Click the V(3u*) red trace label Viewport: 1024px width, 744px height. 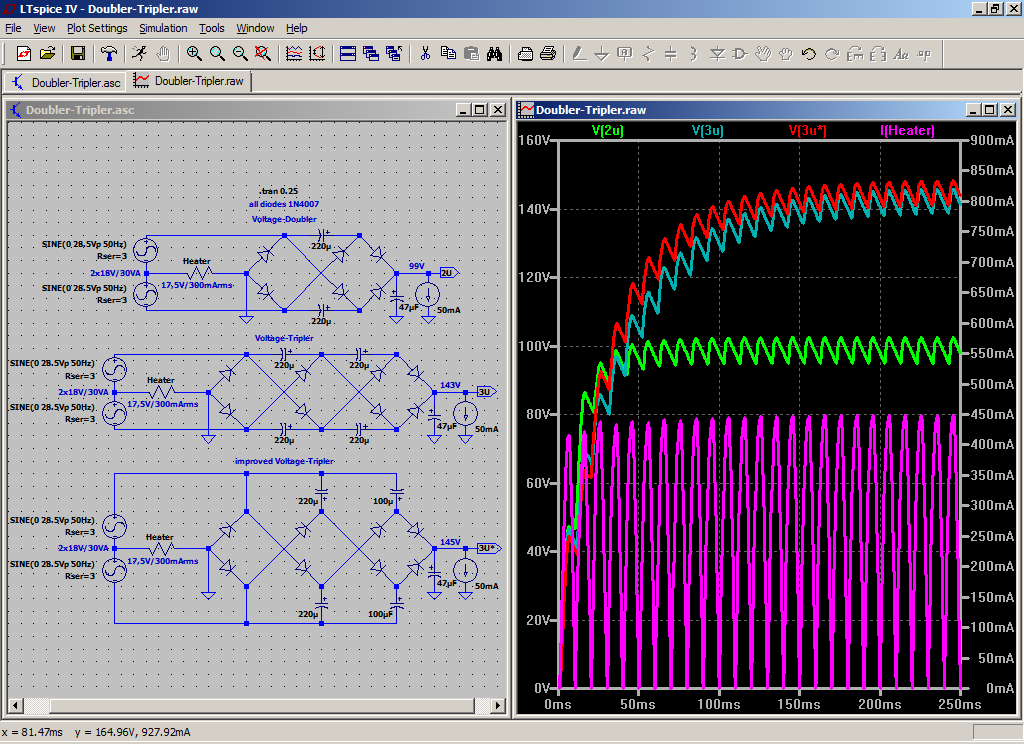[x=807, y=131]
